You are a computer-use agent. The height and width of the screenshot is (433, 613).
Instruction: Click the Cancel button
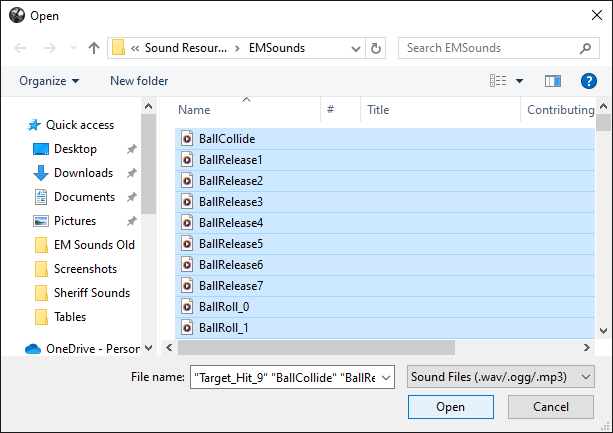551,407
